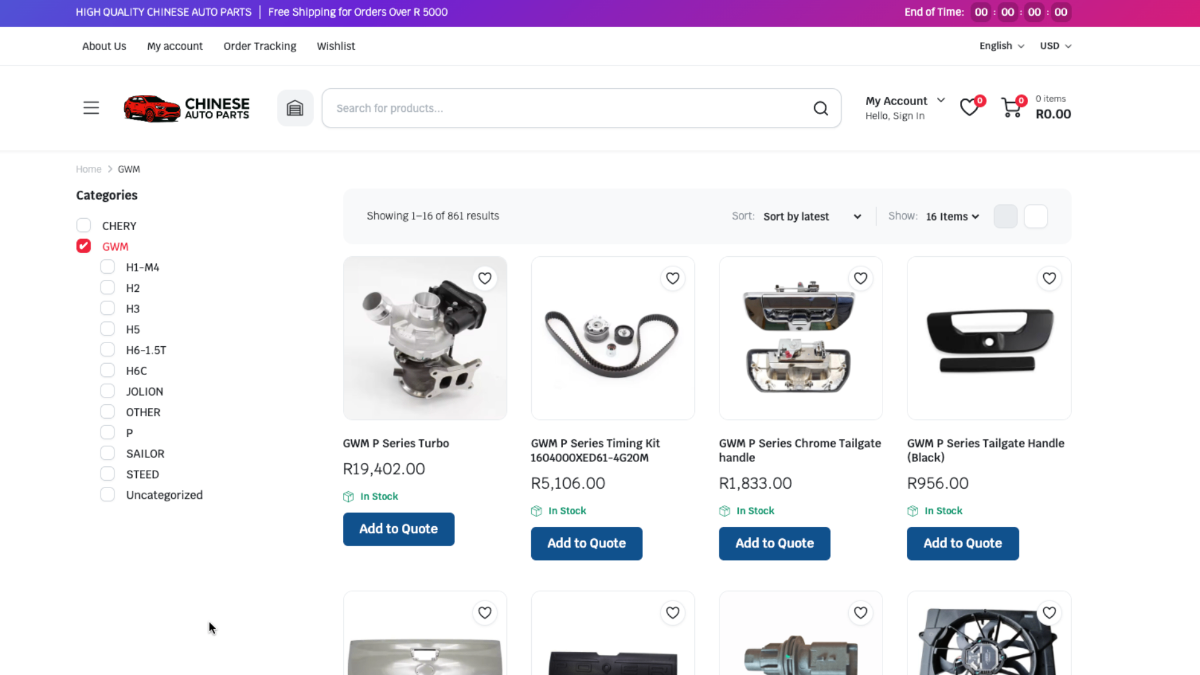Open the hamburger menu icon
Viewport: 1200px width, 675px height.
coord(91,107)
